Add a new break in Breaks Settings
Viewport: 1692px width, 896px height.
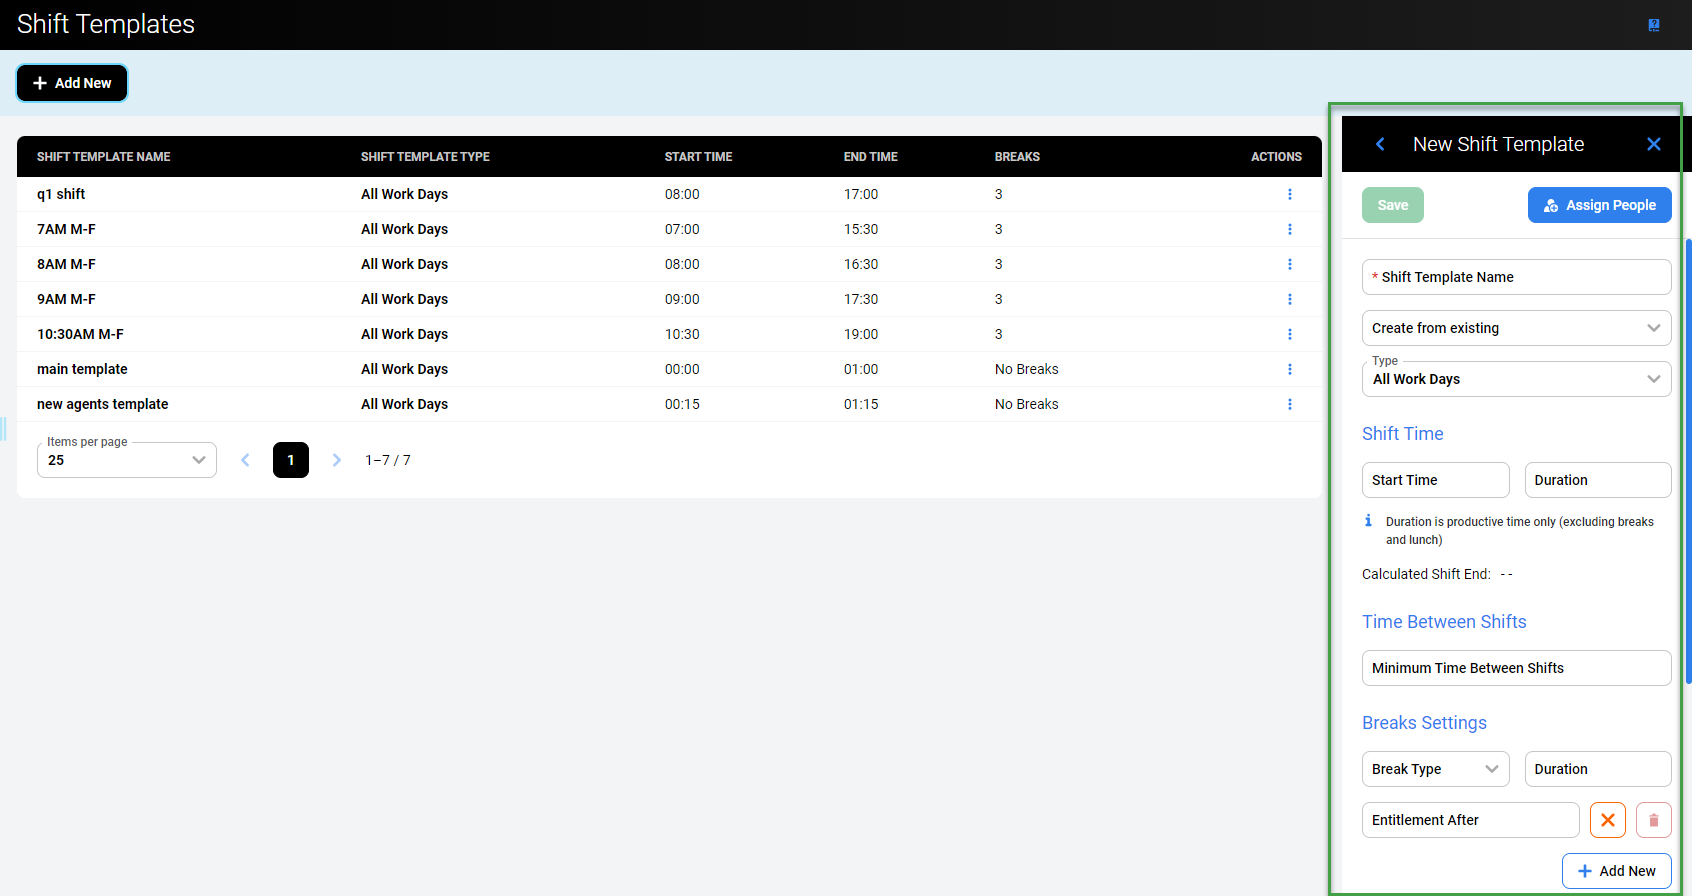point(1616,871)
